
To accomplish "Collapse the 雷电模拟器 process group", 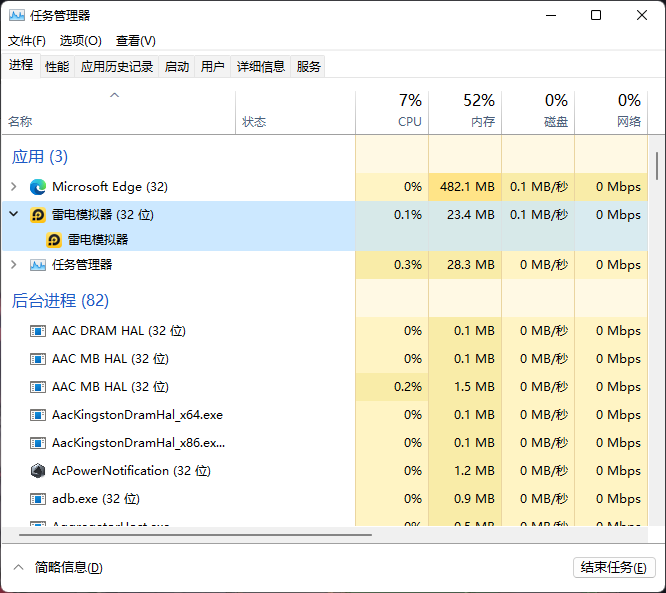I will (x=13, y=214).
